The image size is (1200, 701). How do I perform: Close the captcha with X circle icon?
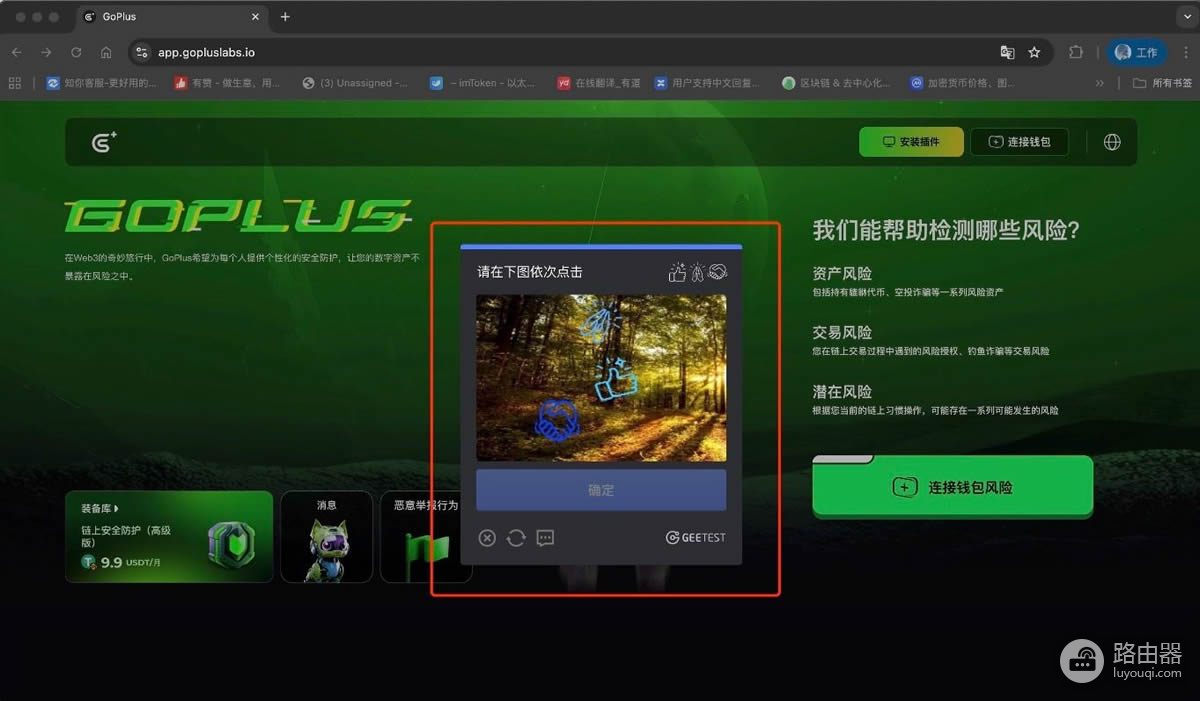pos(487,538)
